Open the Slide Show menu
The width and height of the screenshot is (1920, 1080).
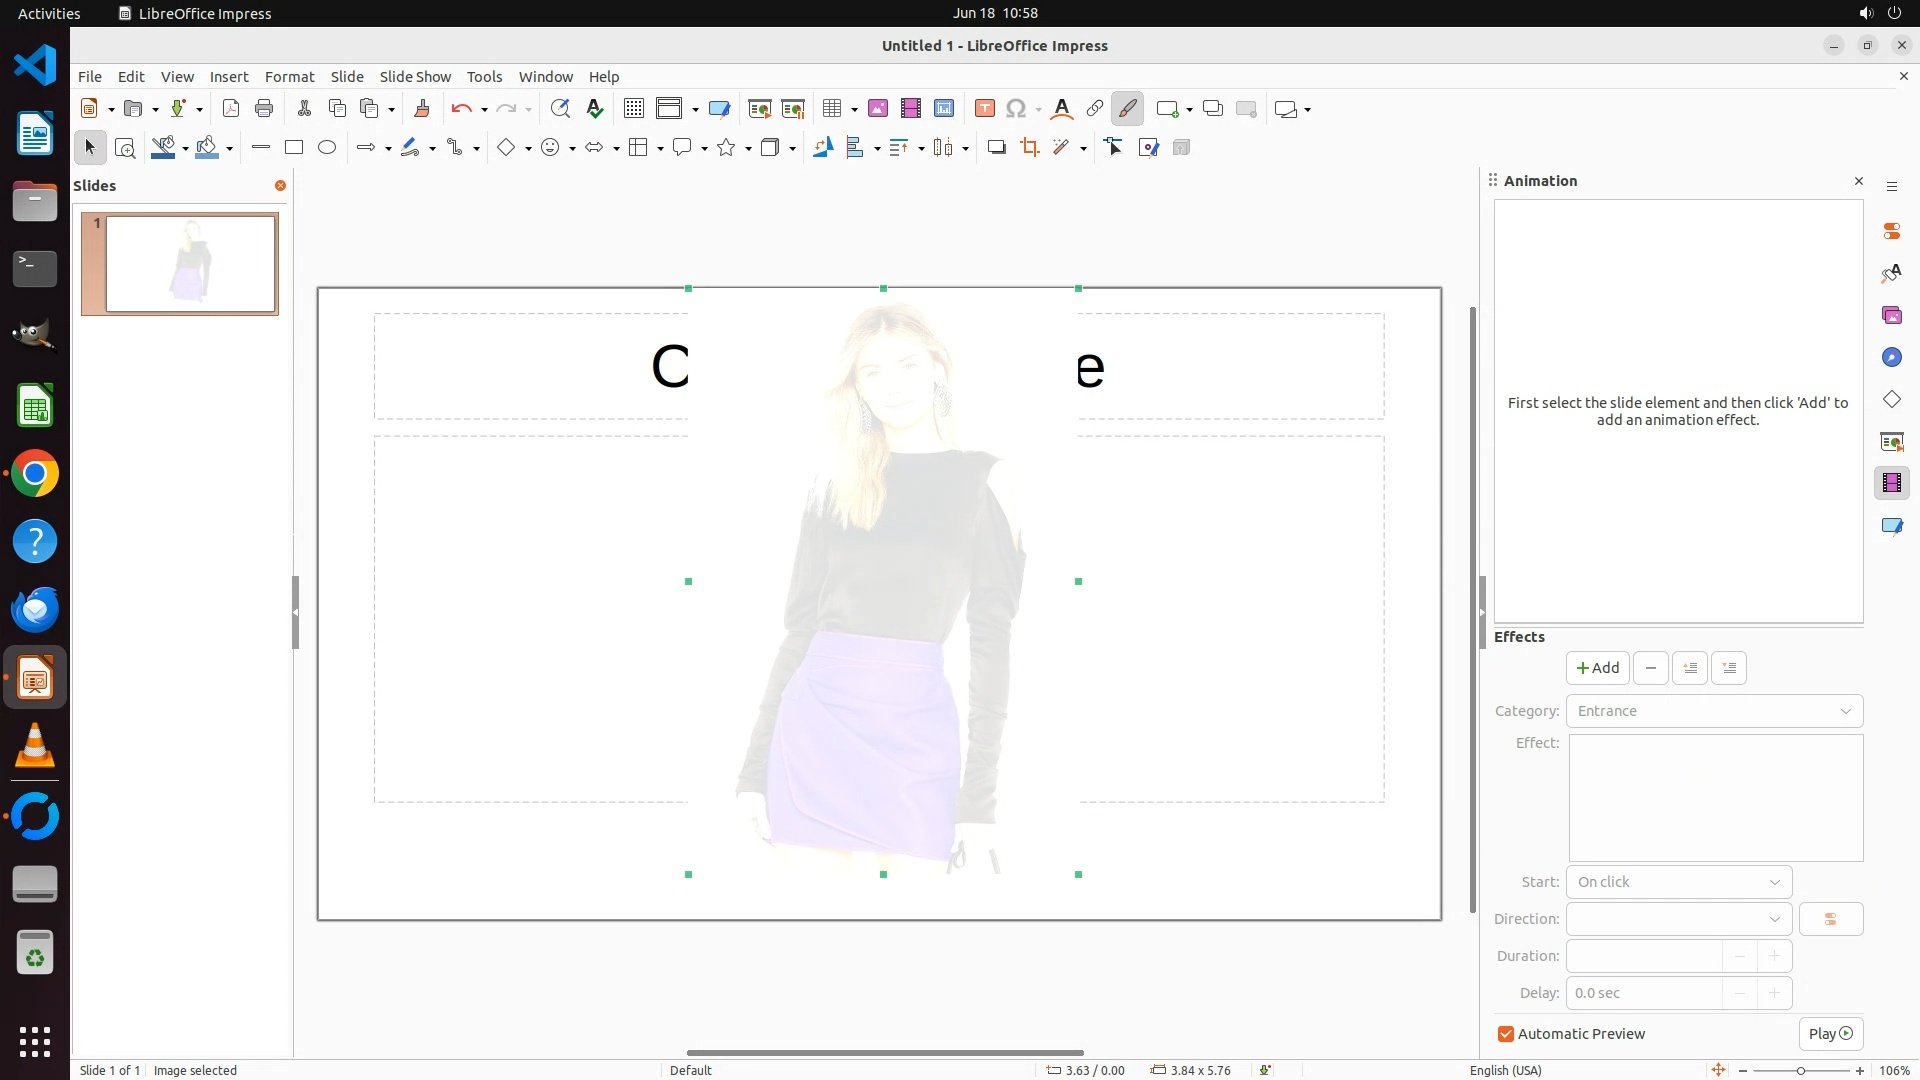point(415,77)
